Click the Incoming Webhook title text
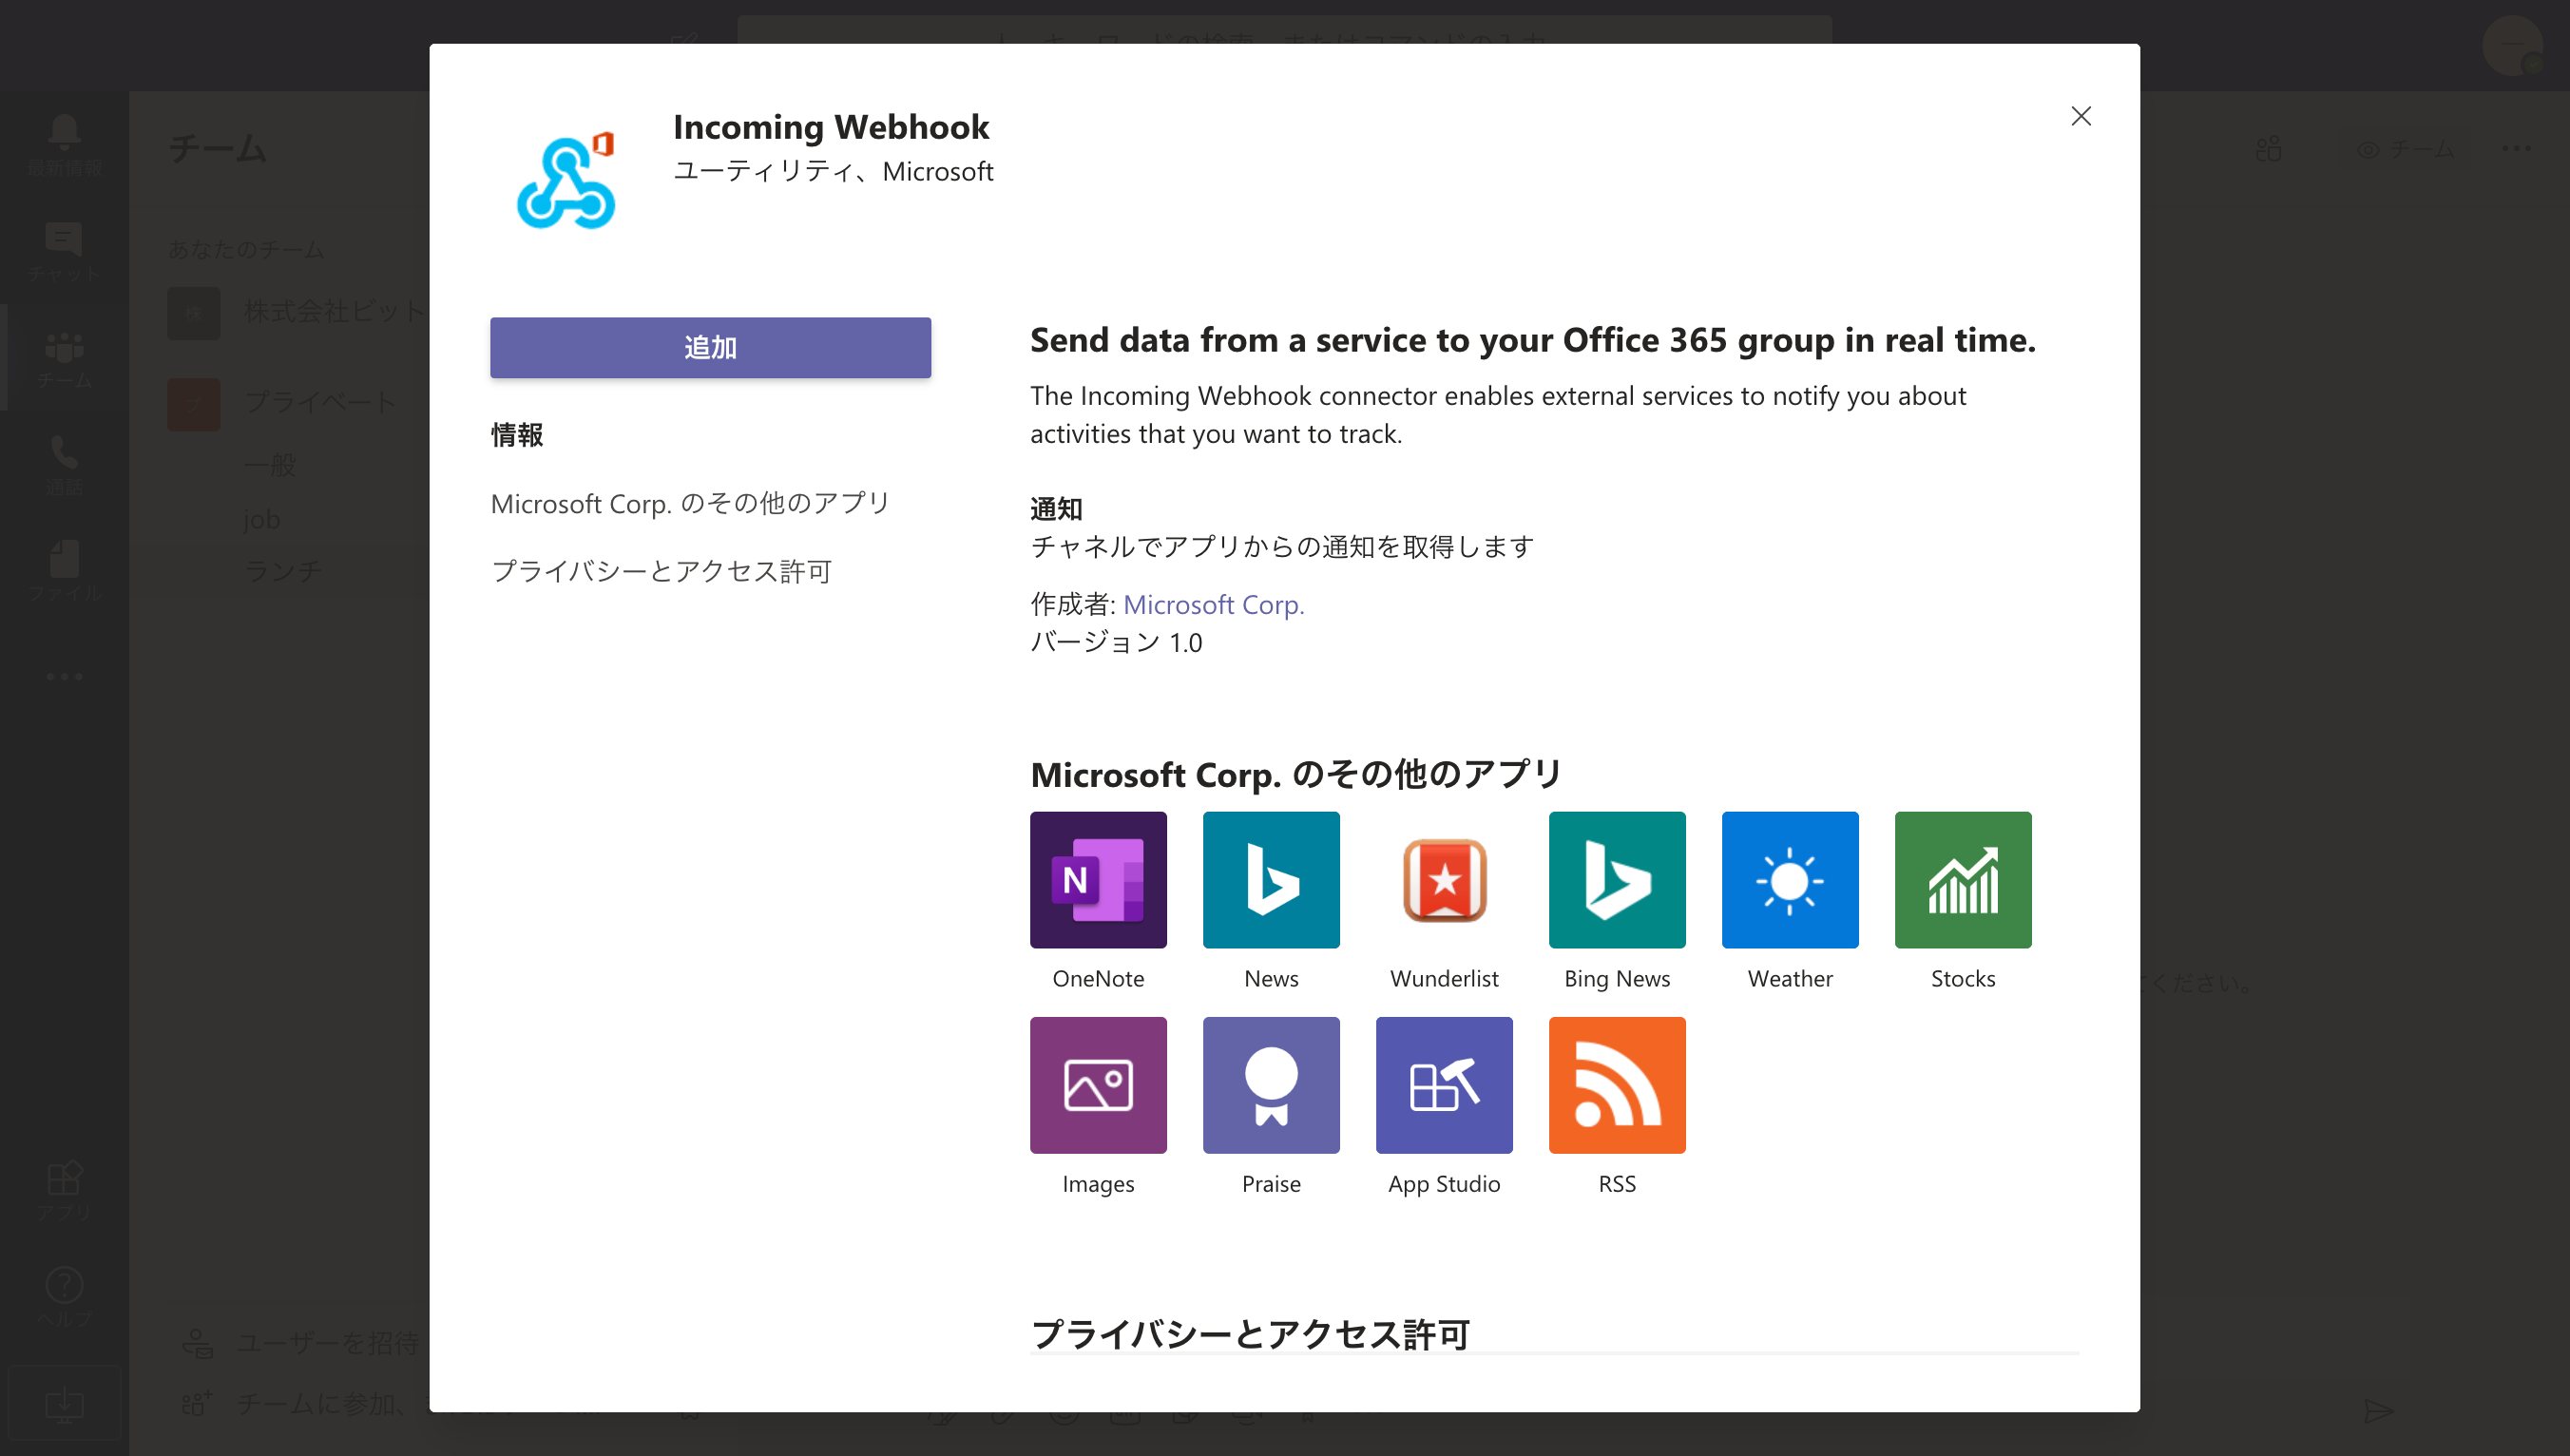Image resolution: width=2570 pixels, height=1456 pixels. tap(830, 127)
